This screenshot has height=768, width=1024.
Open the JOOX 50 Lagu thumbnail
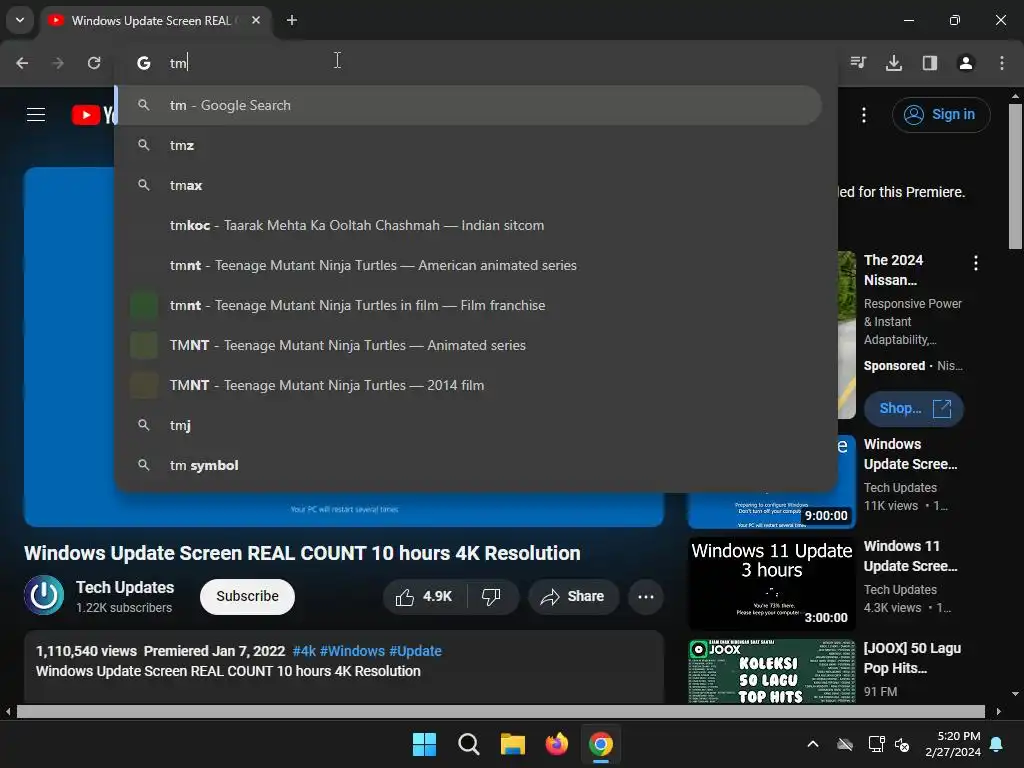click(772, 671)
